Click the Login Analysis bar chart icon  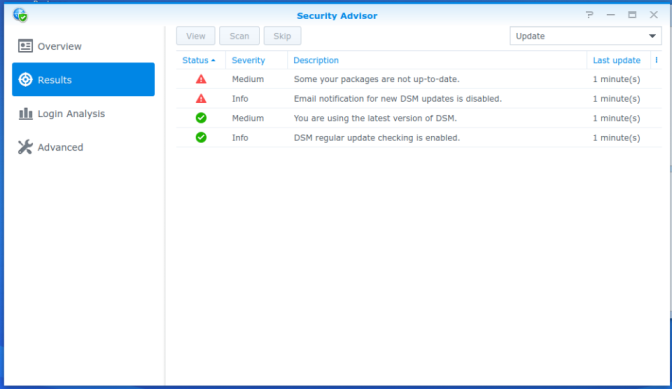tap(26, 114)
